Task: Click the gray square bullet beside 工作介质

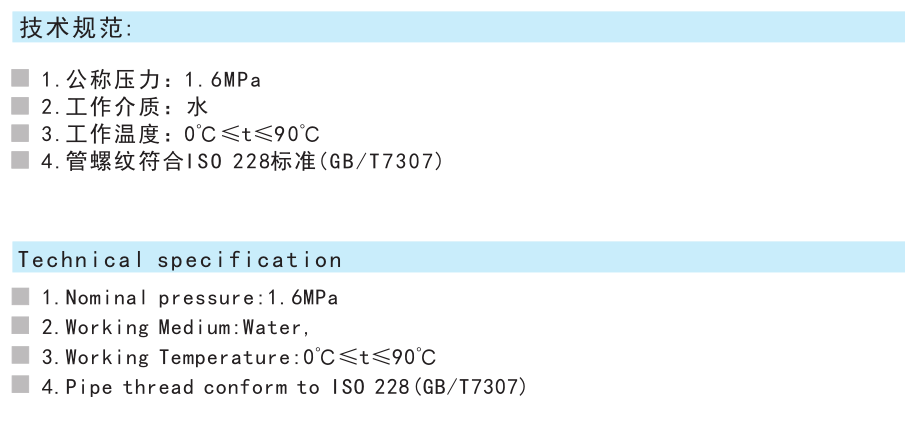Action: coord(20,106)
